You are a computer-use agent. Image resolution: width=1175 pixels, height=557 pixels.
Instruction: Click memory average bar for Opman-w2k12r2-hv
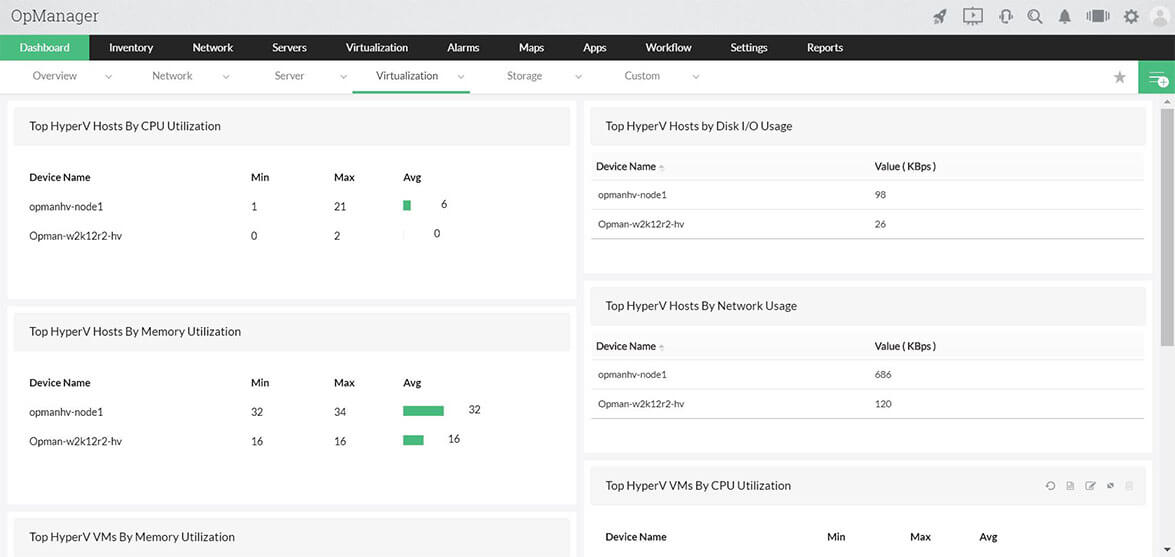(x=413, y=440)
